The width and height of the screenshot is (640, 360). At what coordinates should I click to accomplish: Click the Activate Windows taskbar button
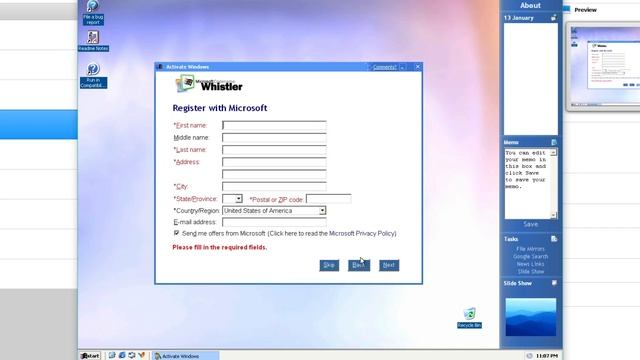[x=185, y=356]
